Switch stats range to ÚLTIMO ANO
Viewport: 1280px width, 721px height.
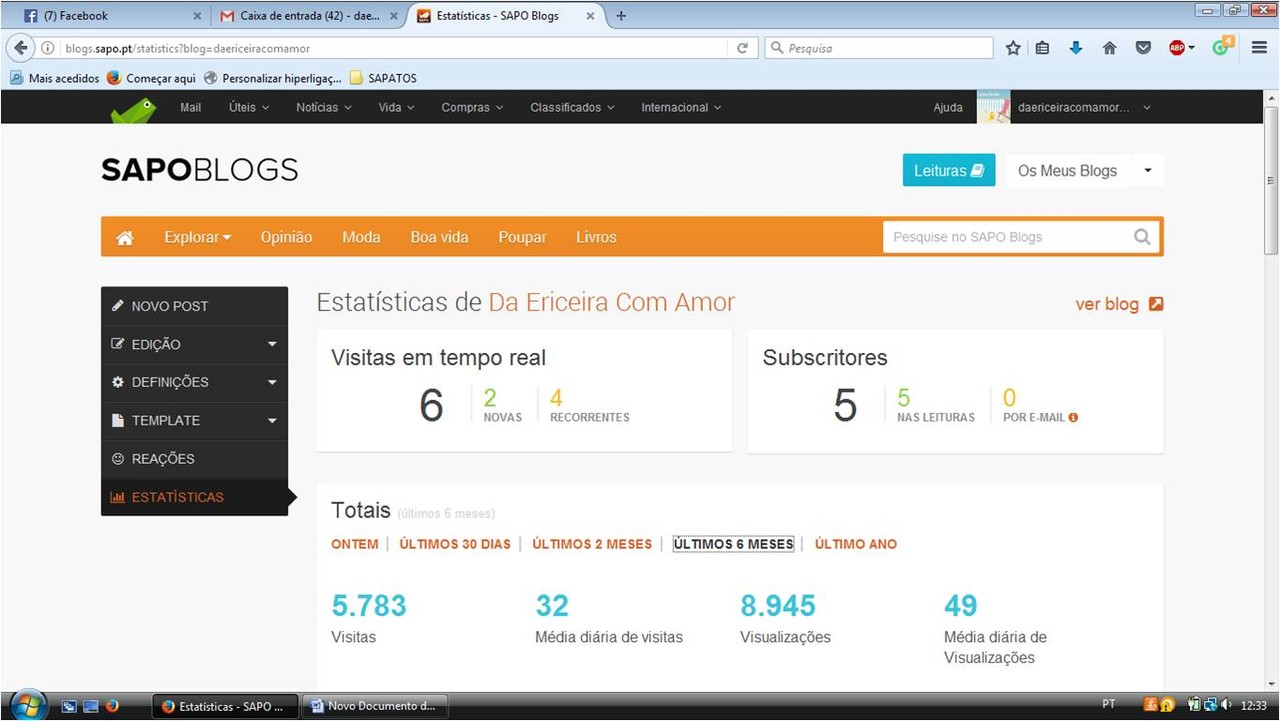pos(855,544)
